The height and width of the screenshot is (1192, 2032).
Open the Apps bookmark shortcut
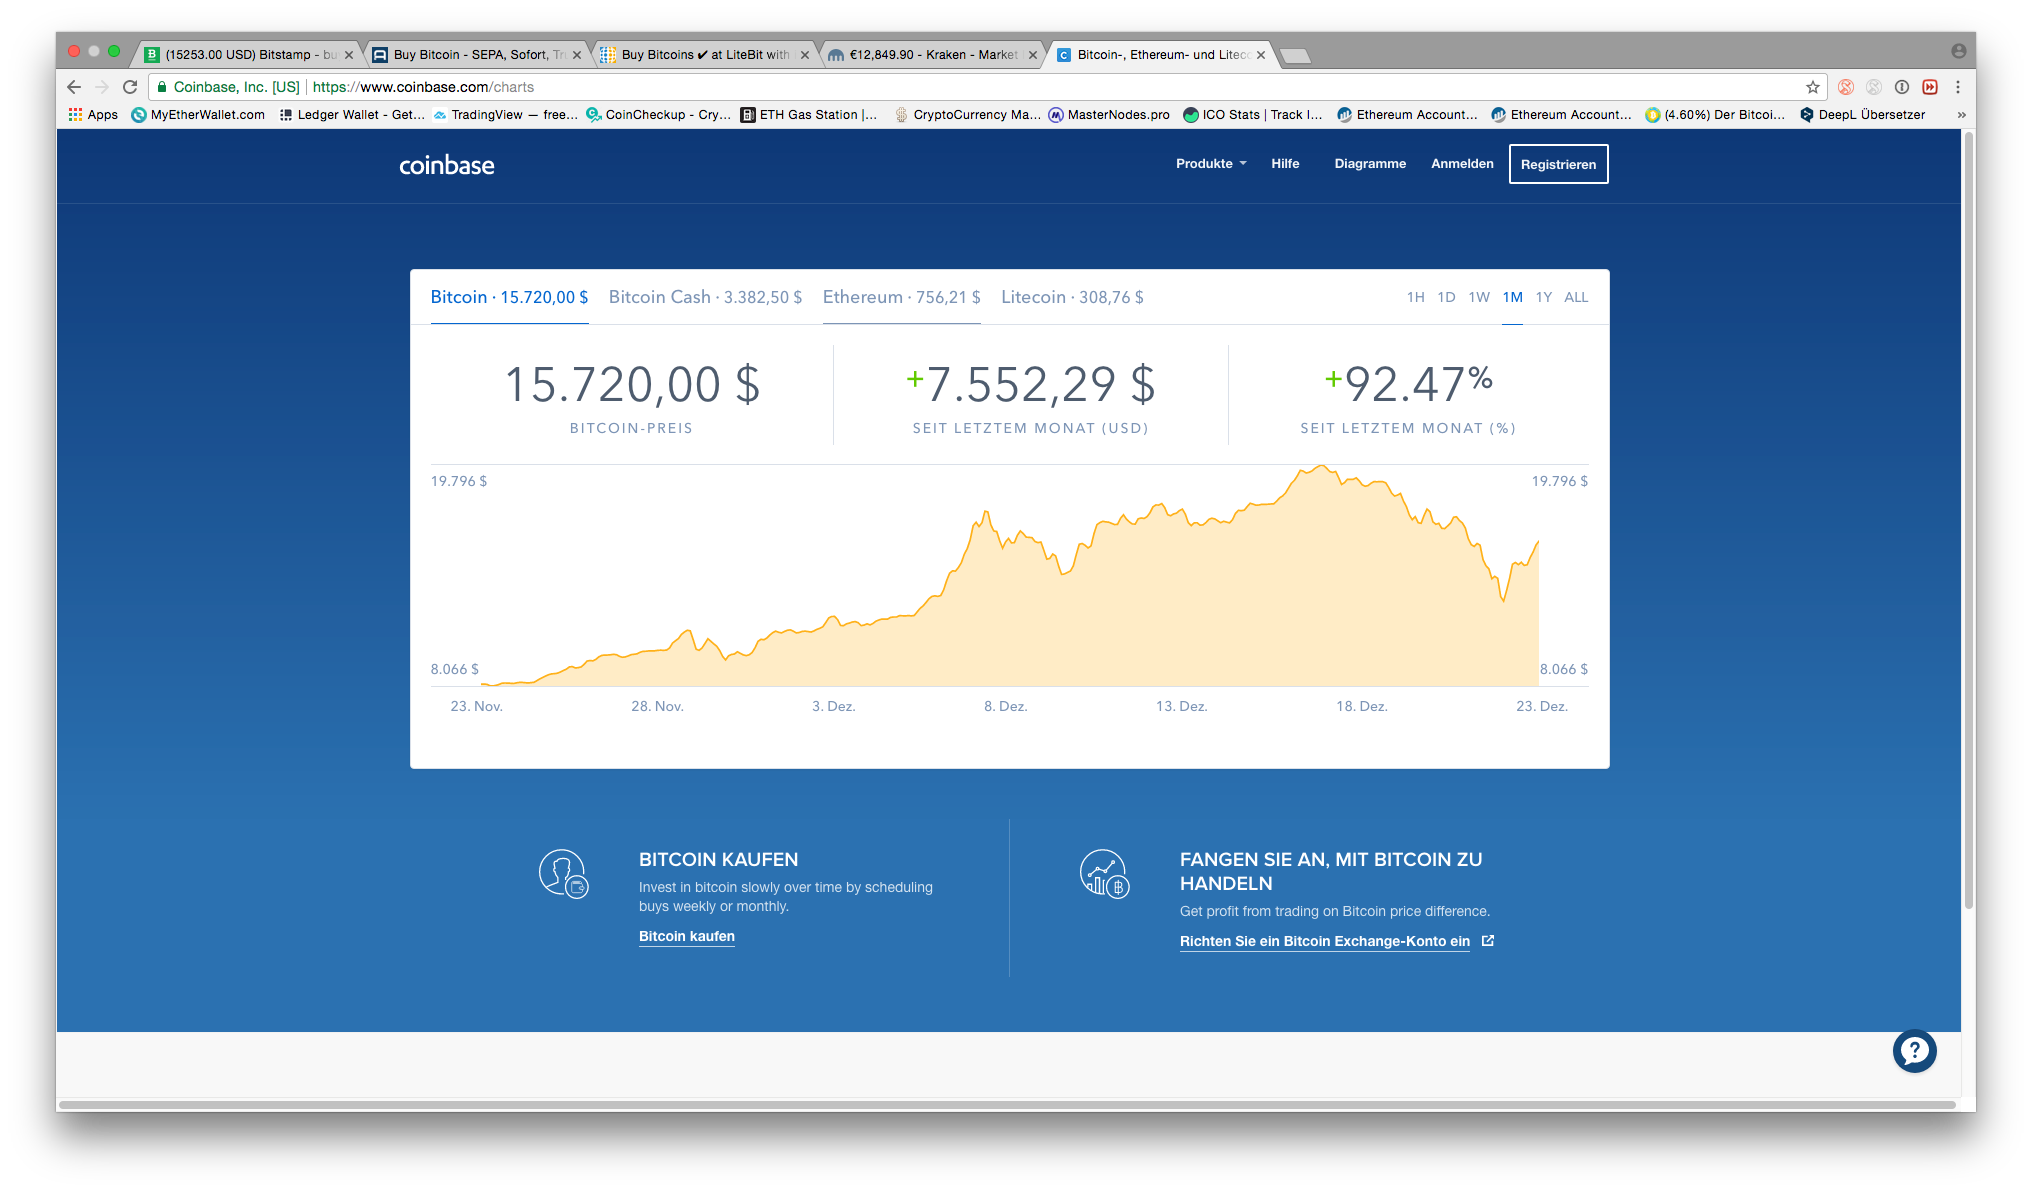pos(93,115)
